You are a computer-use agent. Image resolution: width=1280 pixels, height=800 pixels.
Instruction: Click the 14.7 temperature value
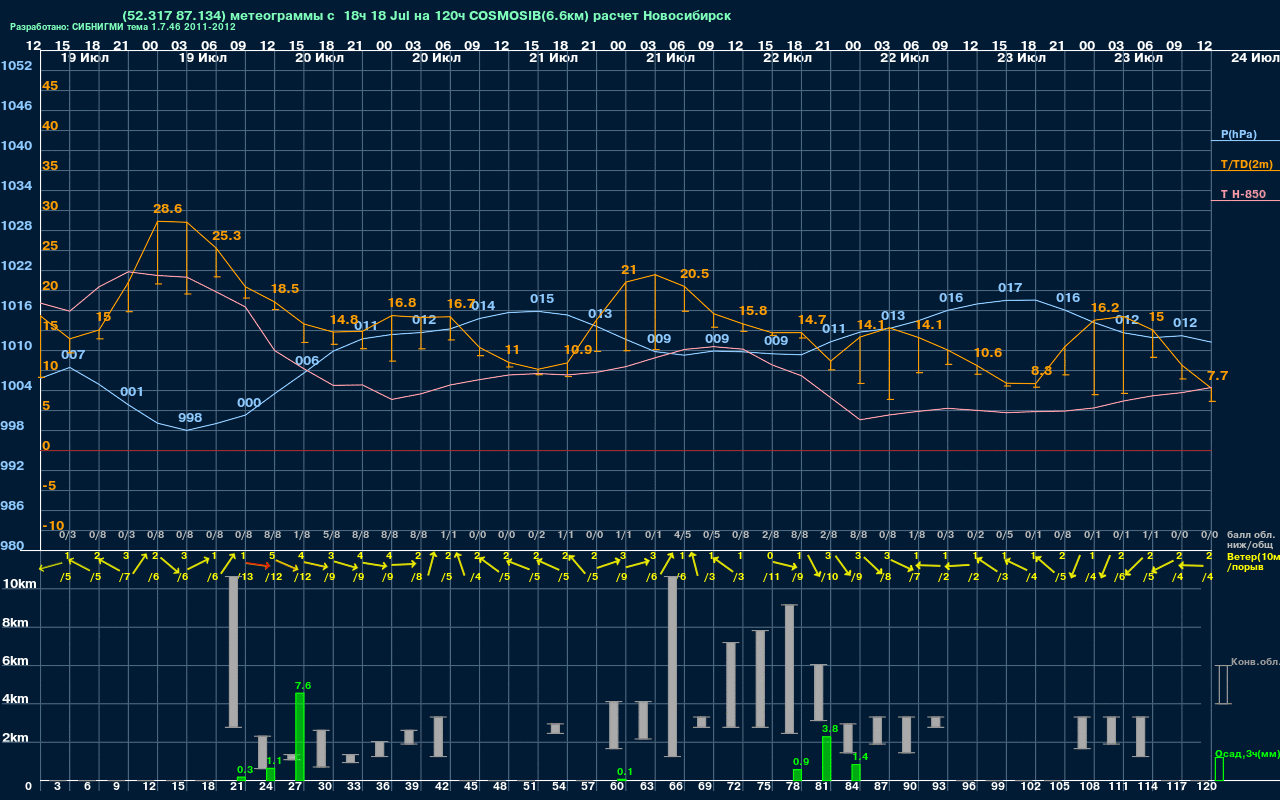[811, 320]
